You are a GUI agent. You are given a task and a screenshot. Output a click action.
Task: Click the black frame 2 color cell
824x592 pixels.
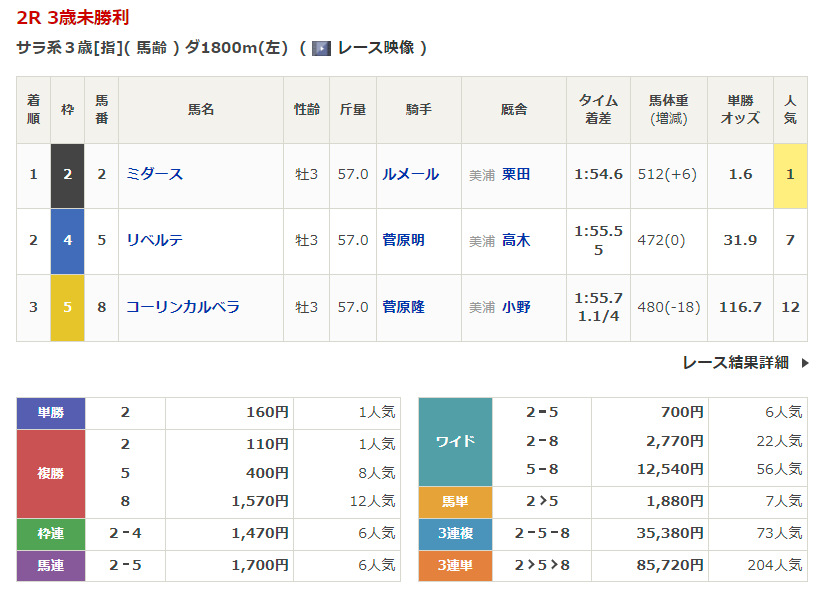pos(68,174)
